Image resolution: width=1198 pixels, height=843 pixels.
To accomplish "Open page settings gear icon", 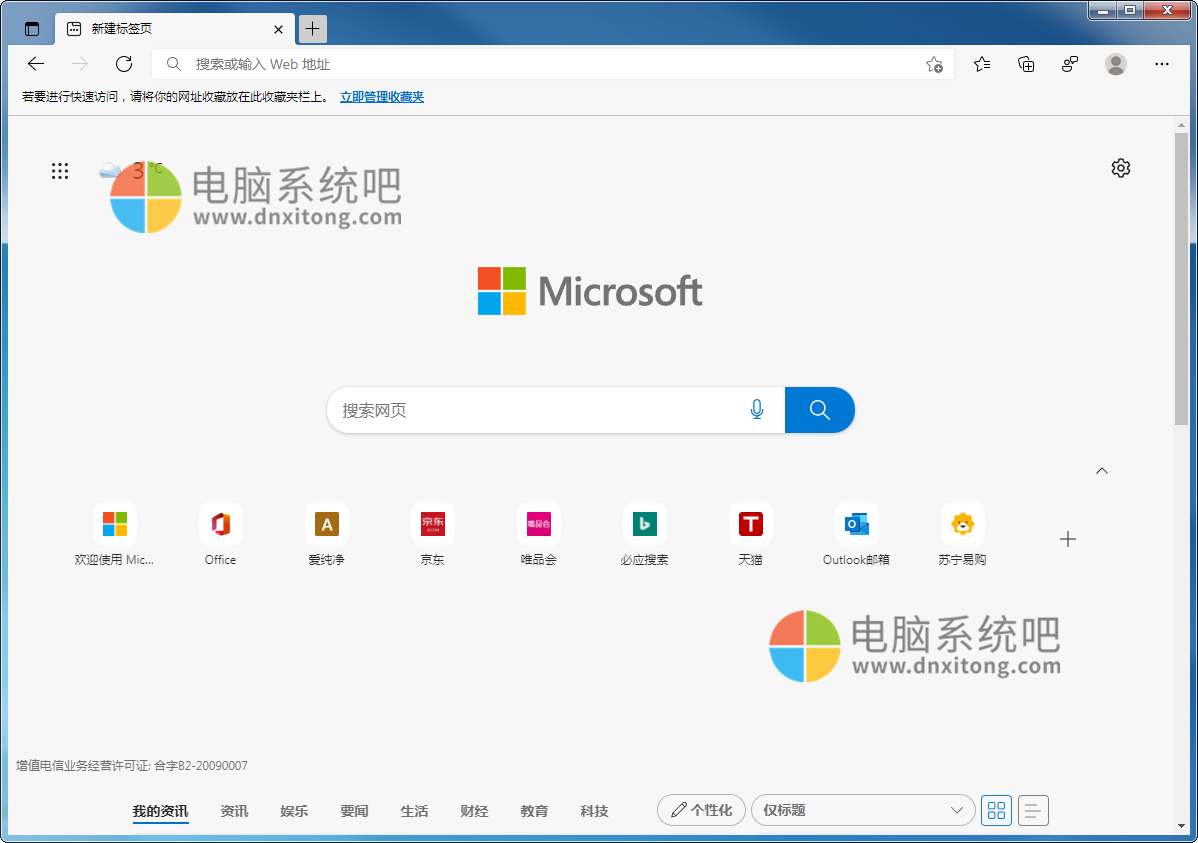I will pyautogui.click(x=1121, y=168).
